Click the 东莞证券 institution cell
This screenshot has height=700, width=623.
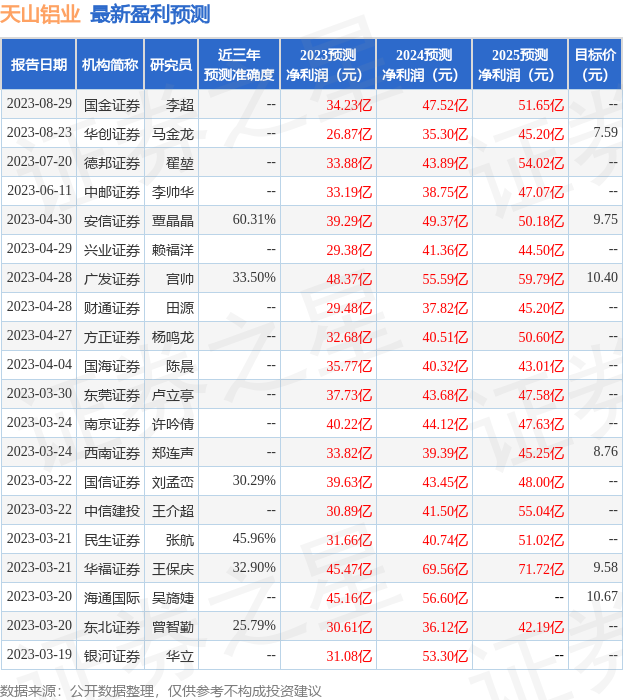tap(112, 395)
